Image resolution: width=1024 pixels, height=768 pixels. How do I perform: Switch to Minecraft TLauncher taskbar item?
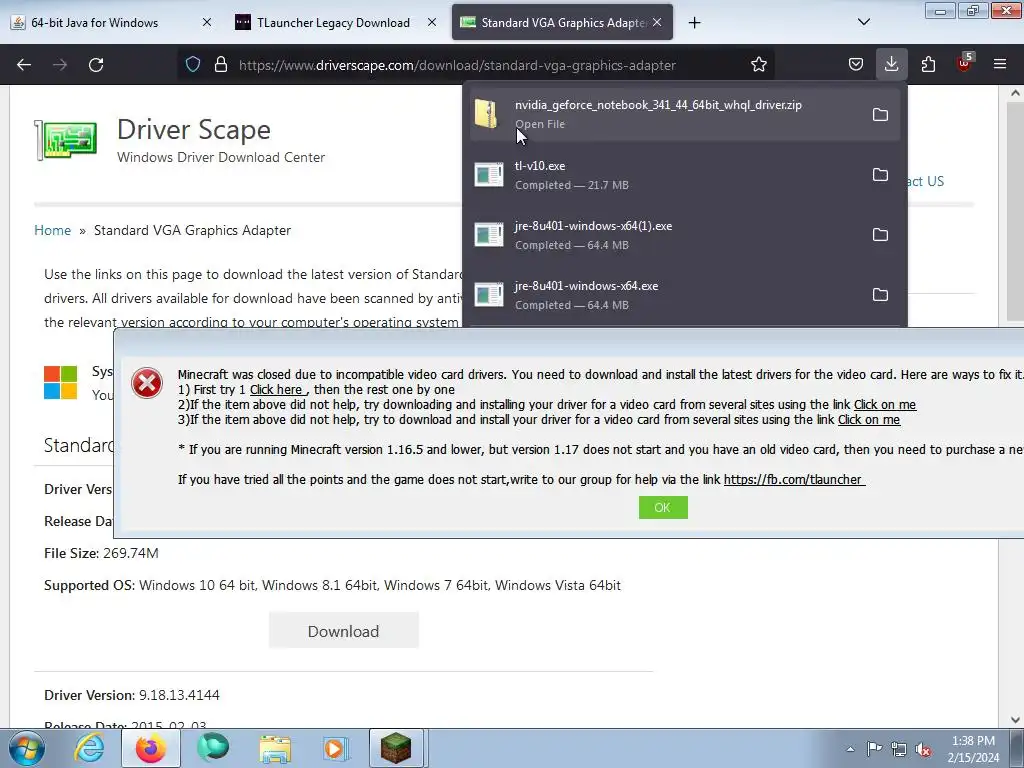point(396,749)
